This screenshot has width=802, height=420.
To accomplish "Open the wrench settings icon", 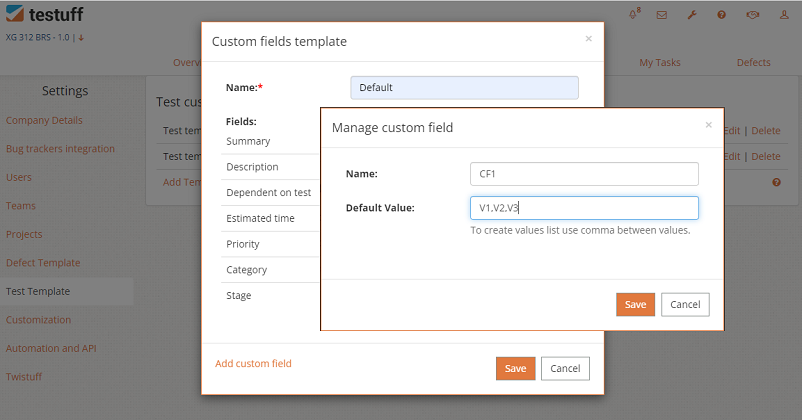I will click(x=692, y=15).
